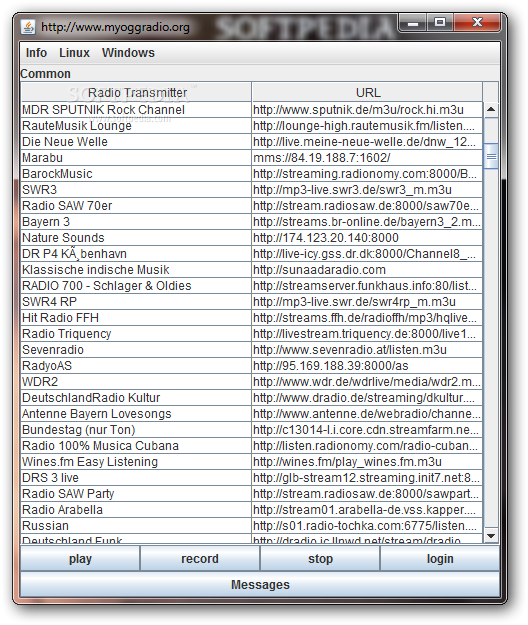Click the stop button
This screenshot has height=625, width=528.
coord(320,558)
